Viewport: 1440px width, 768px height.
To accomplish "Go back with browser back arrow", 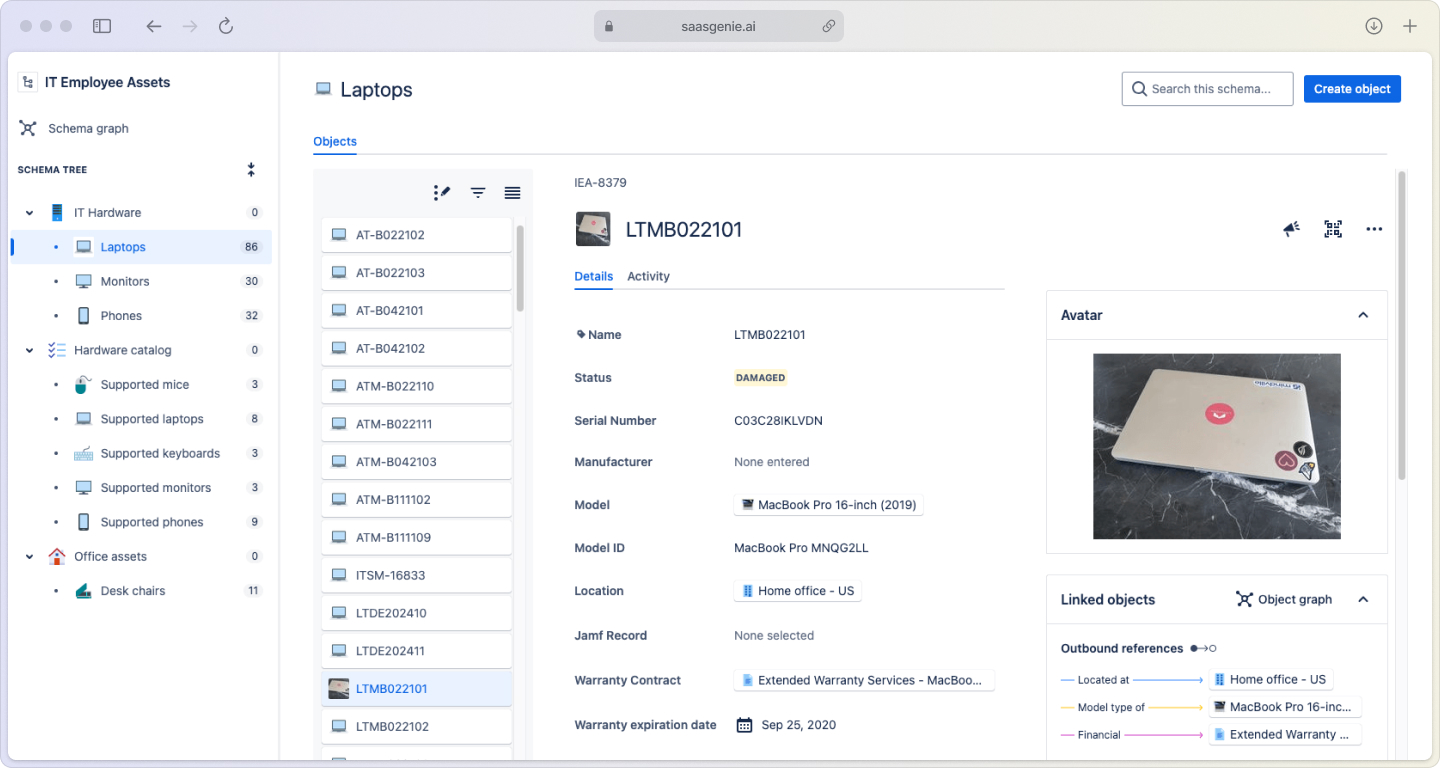I will 153,26.
